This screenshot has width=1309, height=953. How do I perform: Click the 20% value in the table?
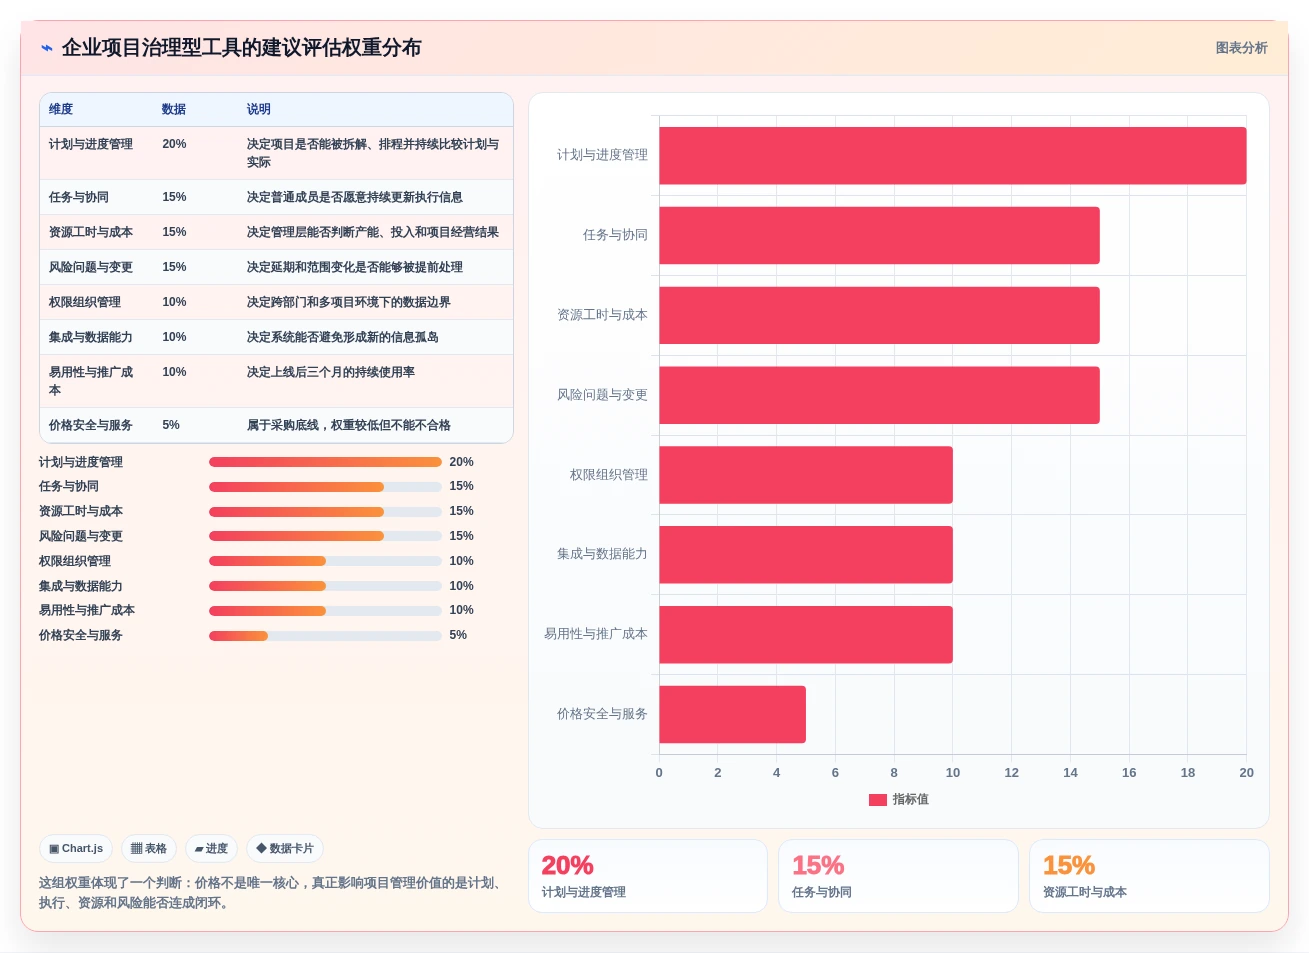point(174,144)
